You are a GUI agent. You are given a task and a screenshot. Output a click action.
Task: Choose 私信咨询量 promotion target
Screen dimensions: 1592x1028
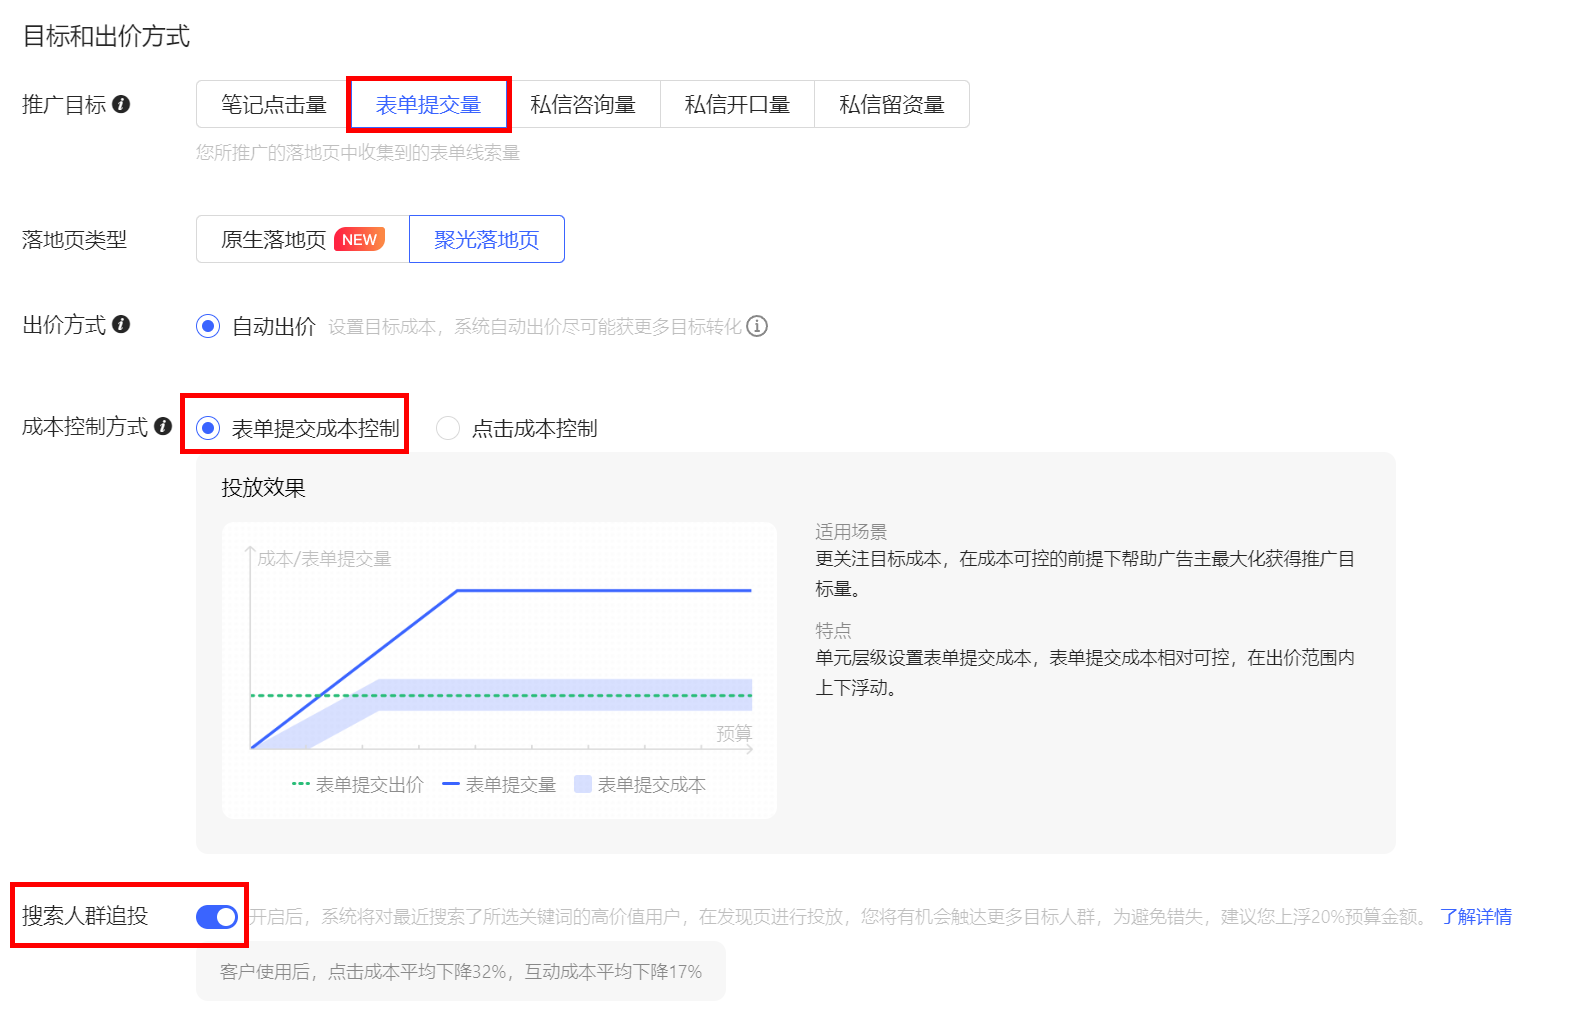click(x=583, y=104)
